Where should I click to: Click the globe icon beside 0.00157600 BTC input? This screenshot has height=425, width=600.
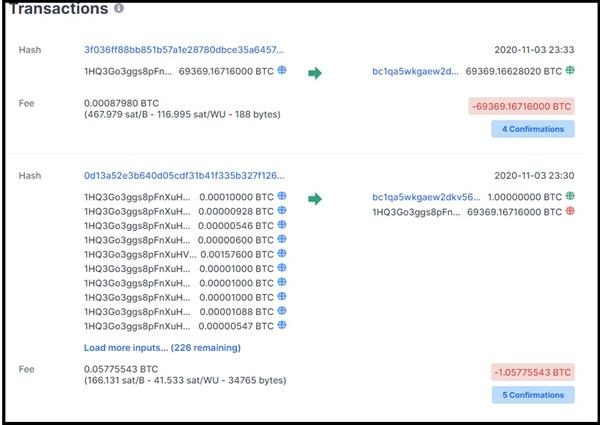coord(282,253)
